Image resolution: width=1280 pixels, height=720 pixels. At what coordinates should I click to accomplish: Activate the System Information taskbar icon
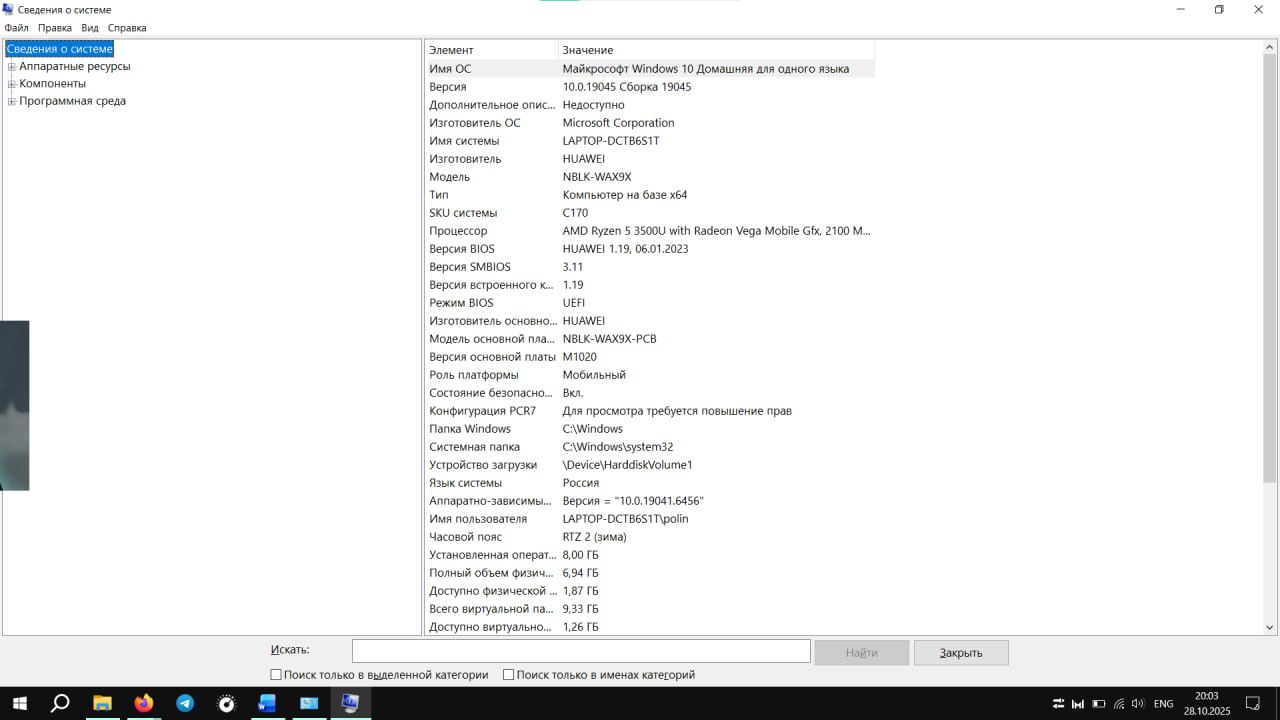click(x=350, y=703)
